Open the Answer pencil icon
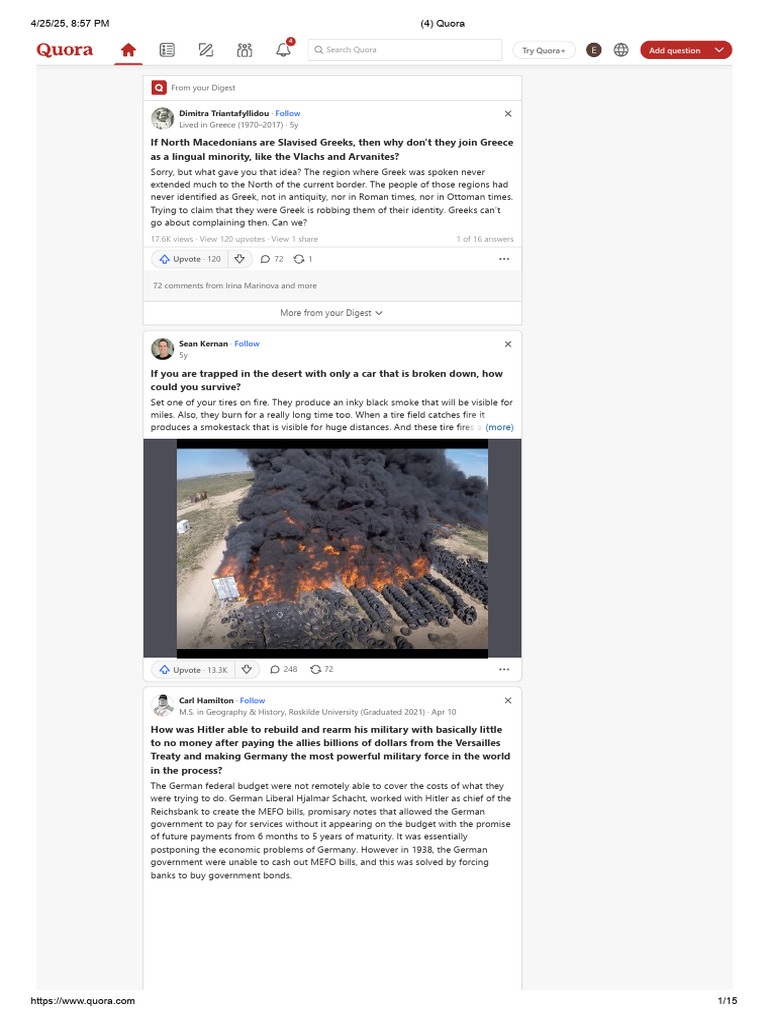 click(206, 50)
